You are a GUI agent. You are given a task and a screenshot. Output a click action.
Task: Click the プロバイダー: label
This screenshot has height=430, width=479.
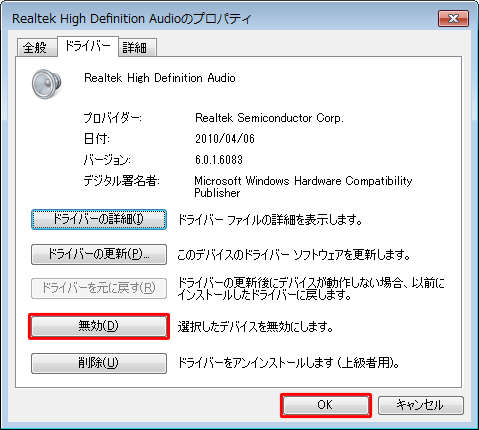(x=113, y=118)
